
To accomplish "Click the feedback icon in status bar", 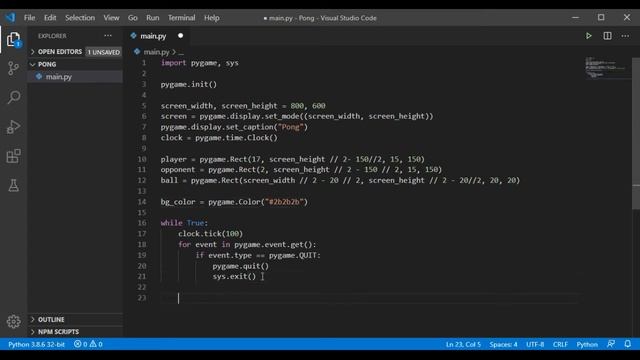I will coord(611,344).
